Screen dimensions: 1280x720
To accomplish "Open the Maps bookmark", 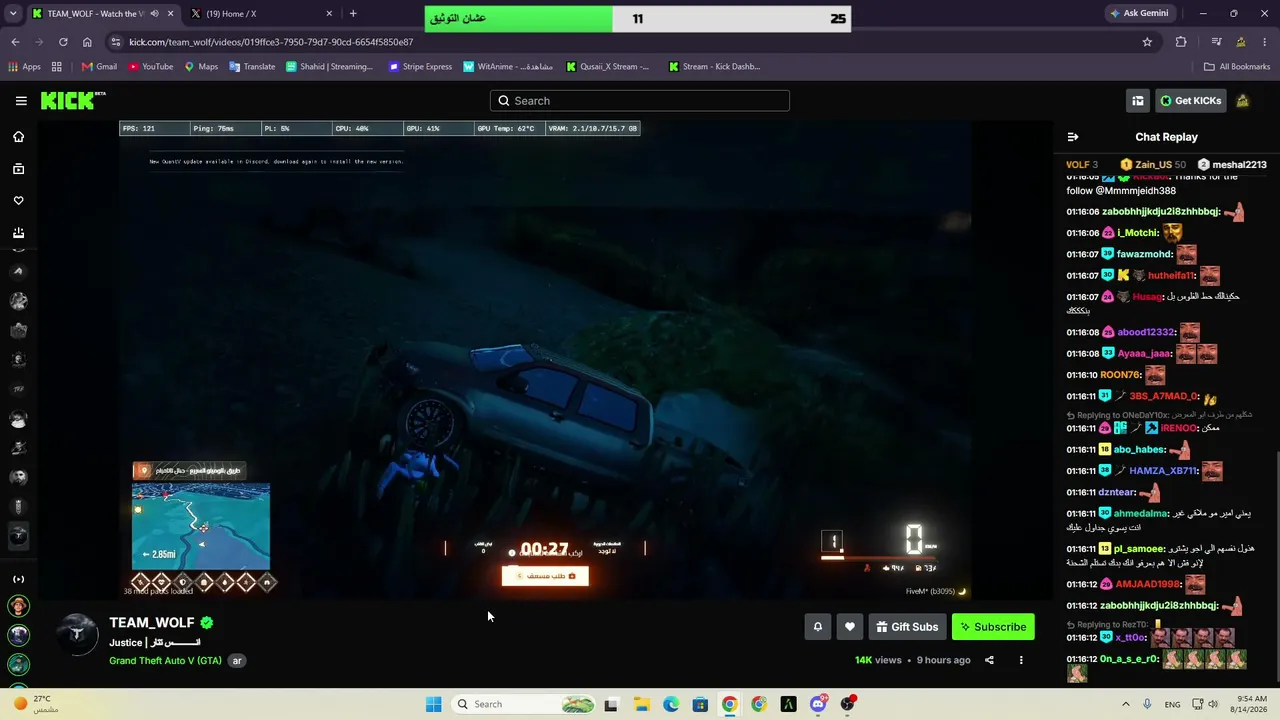I will 201,67.
